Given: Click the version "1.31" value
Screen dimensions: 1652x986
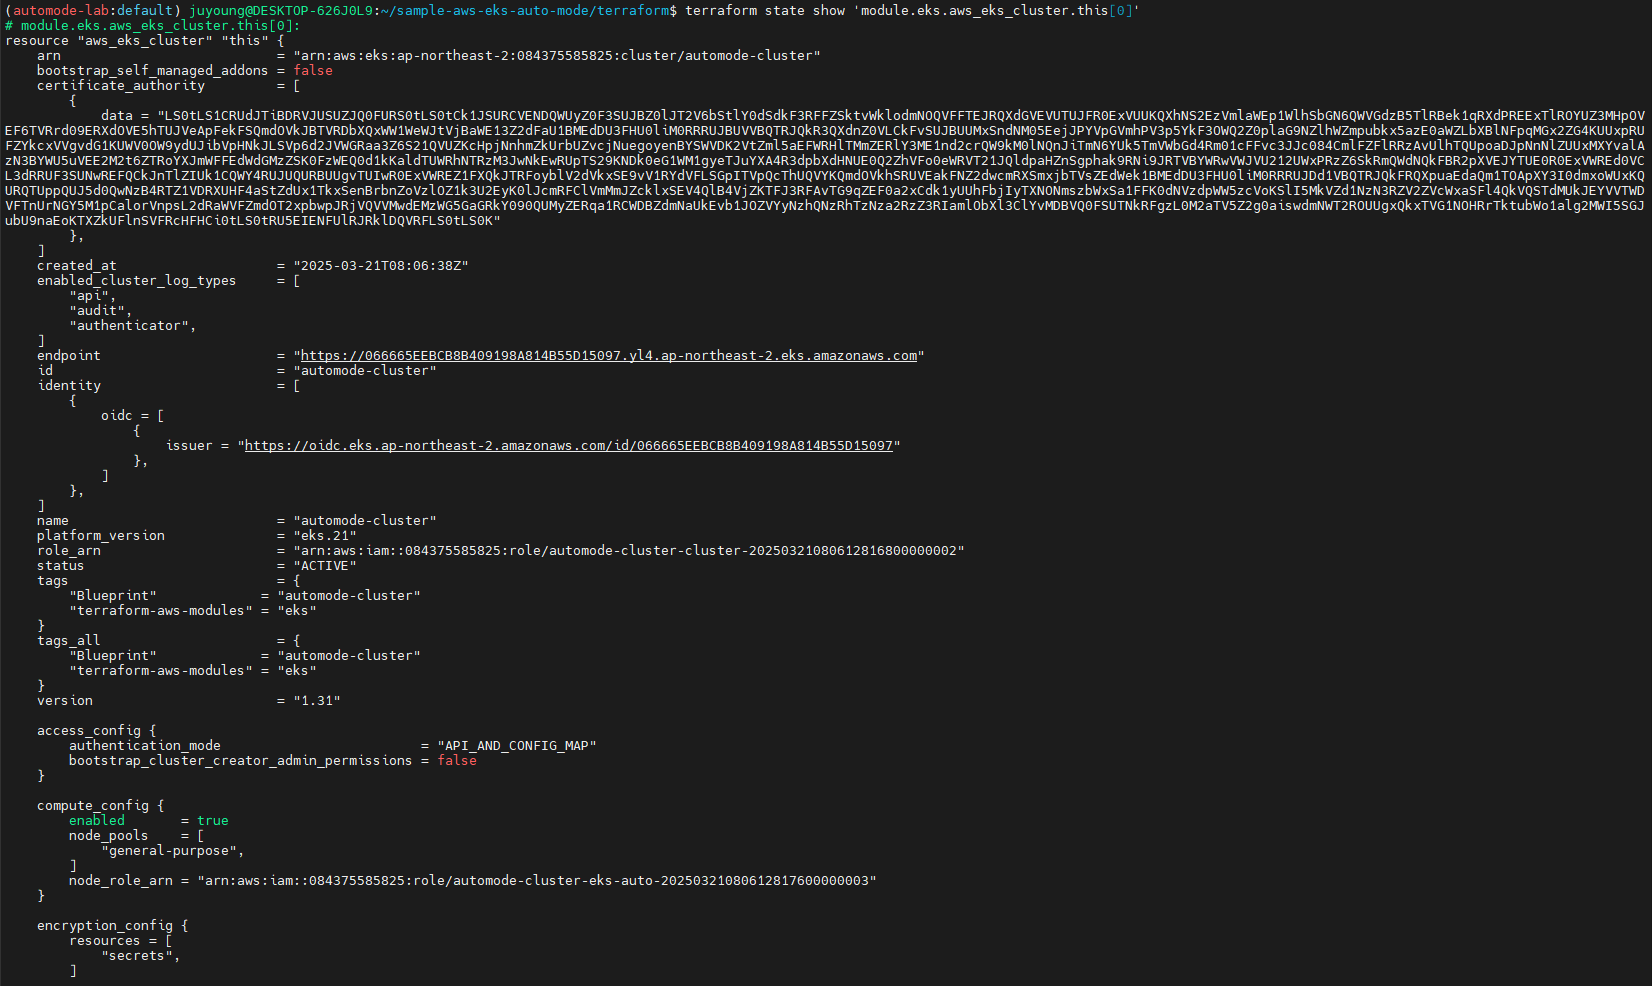Looking at the screenshot, I should (317, 701).
